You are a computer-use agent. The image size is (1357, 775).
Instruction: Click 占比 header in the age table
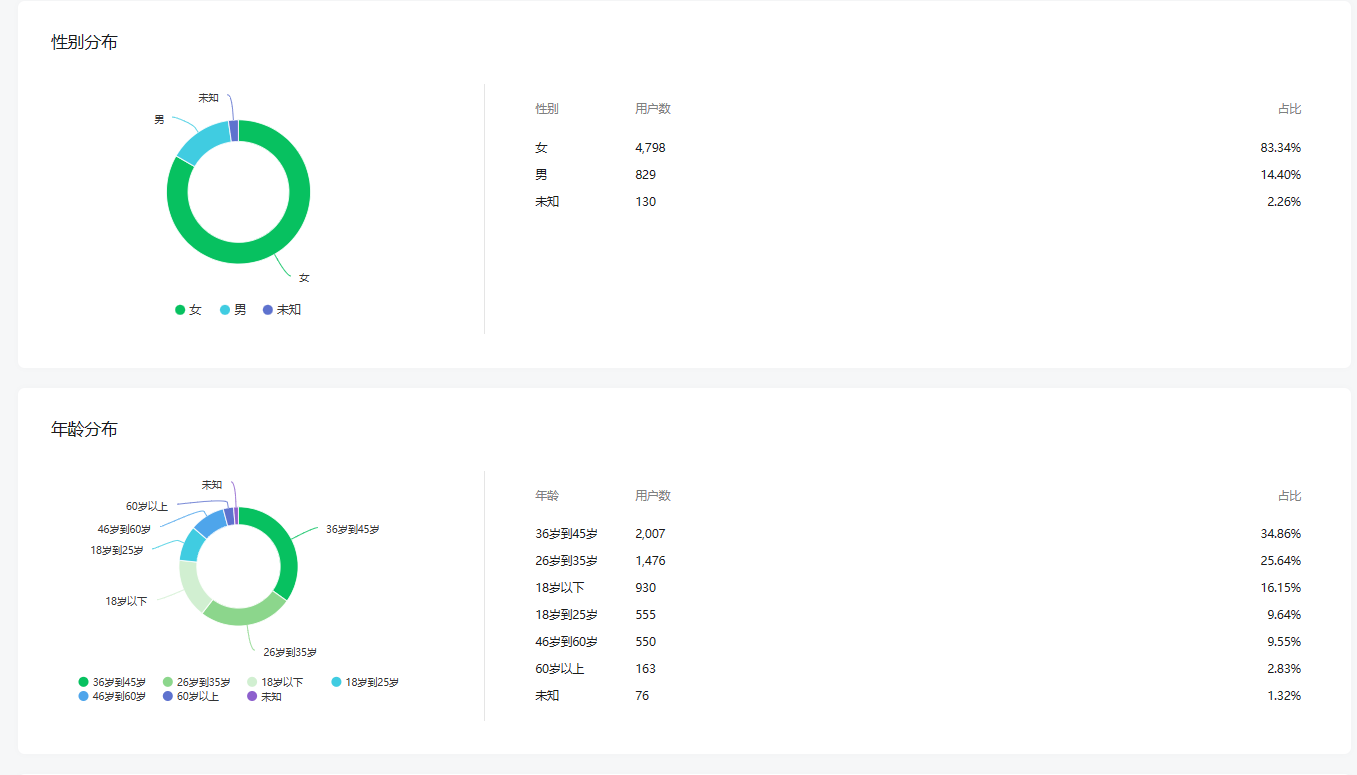(x=1289, y=496)
